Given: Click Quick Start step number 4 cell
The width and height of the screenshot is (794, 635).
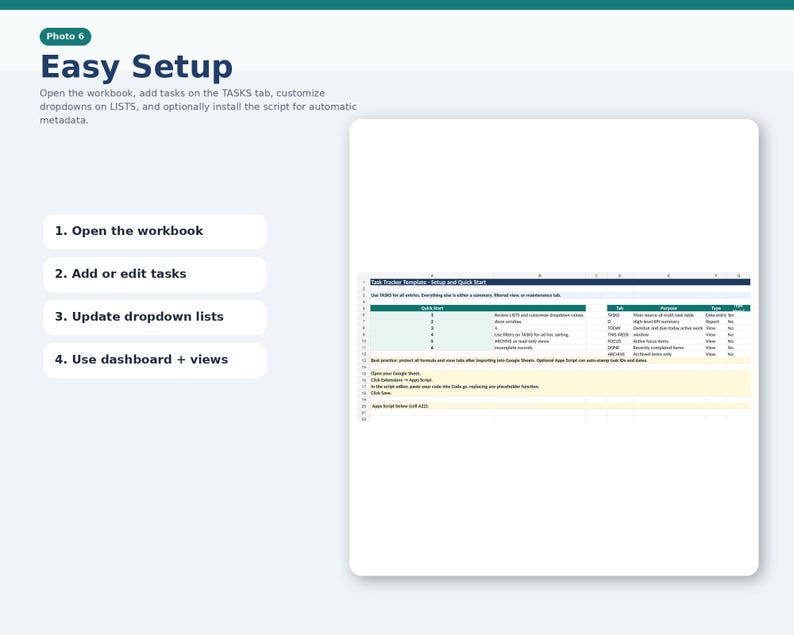Looking at the screenshot, I should 432,335.
